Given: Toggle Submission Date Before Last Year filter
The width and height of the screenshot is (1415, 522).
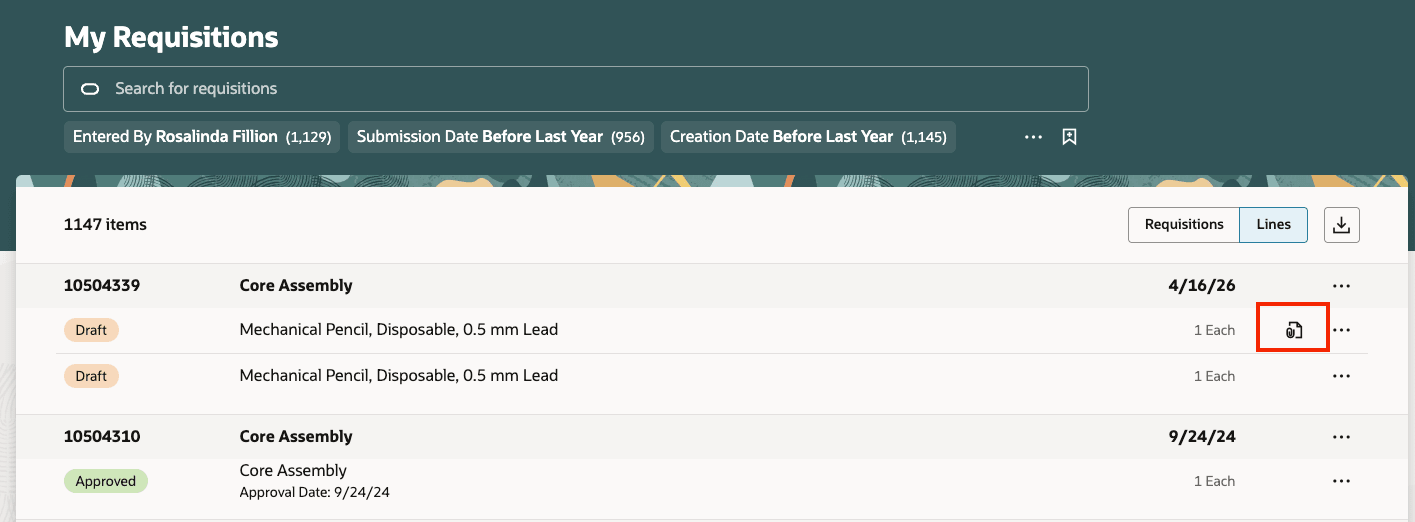Looking at the screenshot, I should (500, 137).
